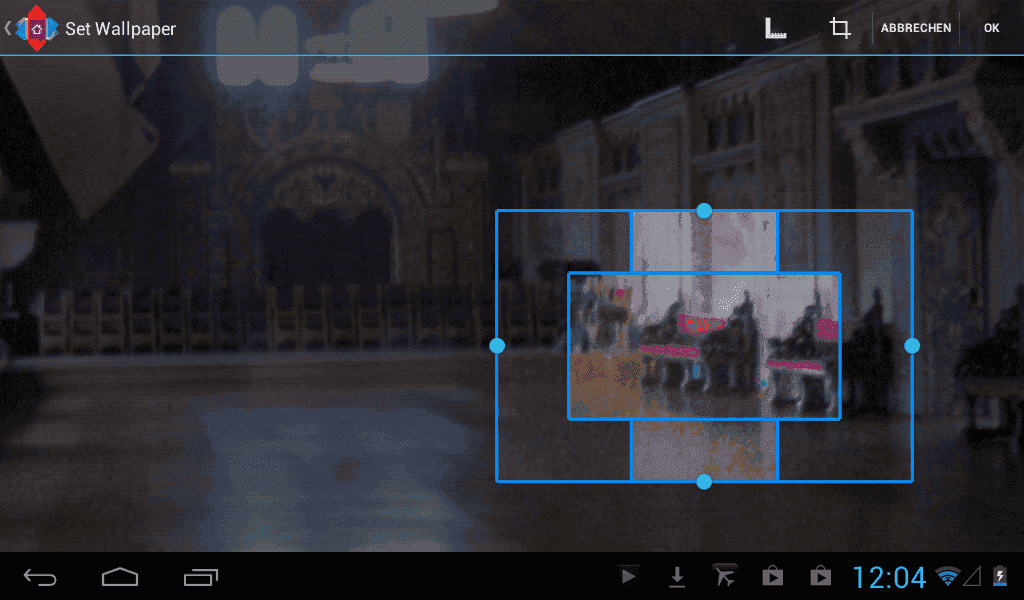Click the left-edge crop handle

(497, 346)
